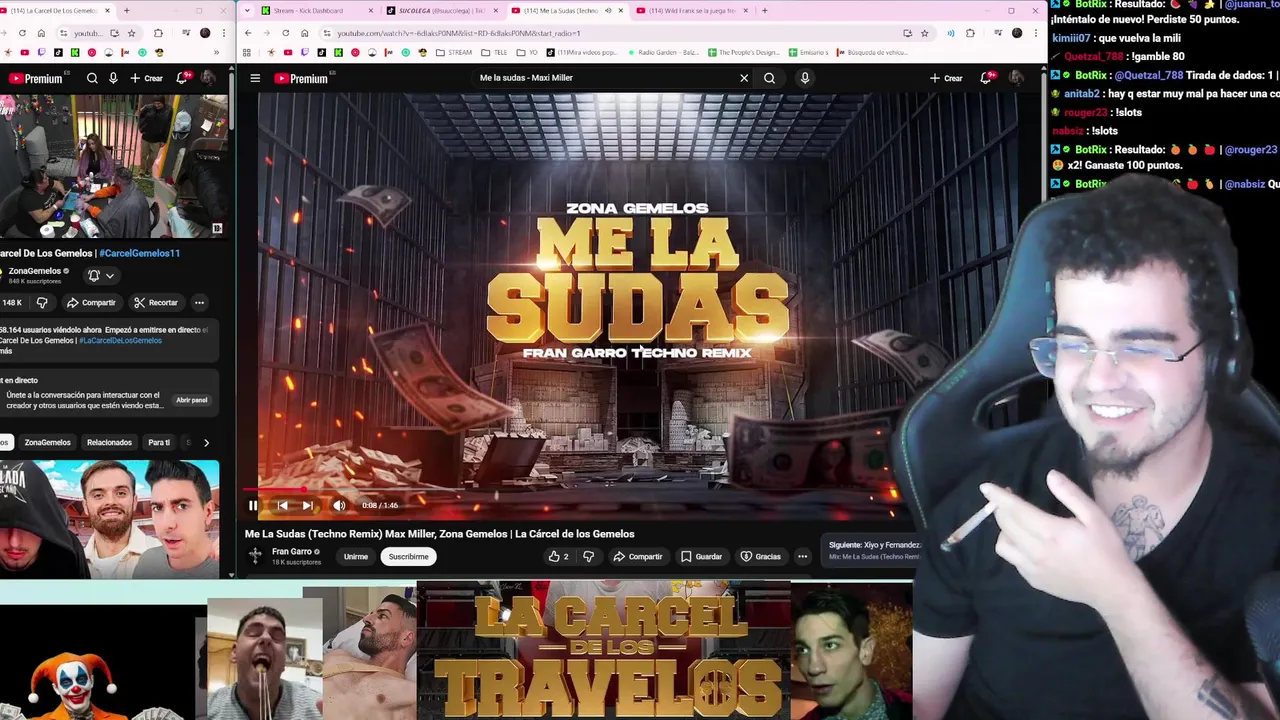Toggle ZonaGemelos notification bell dropdown
1280x720 pixels.
101,275
